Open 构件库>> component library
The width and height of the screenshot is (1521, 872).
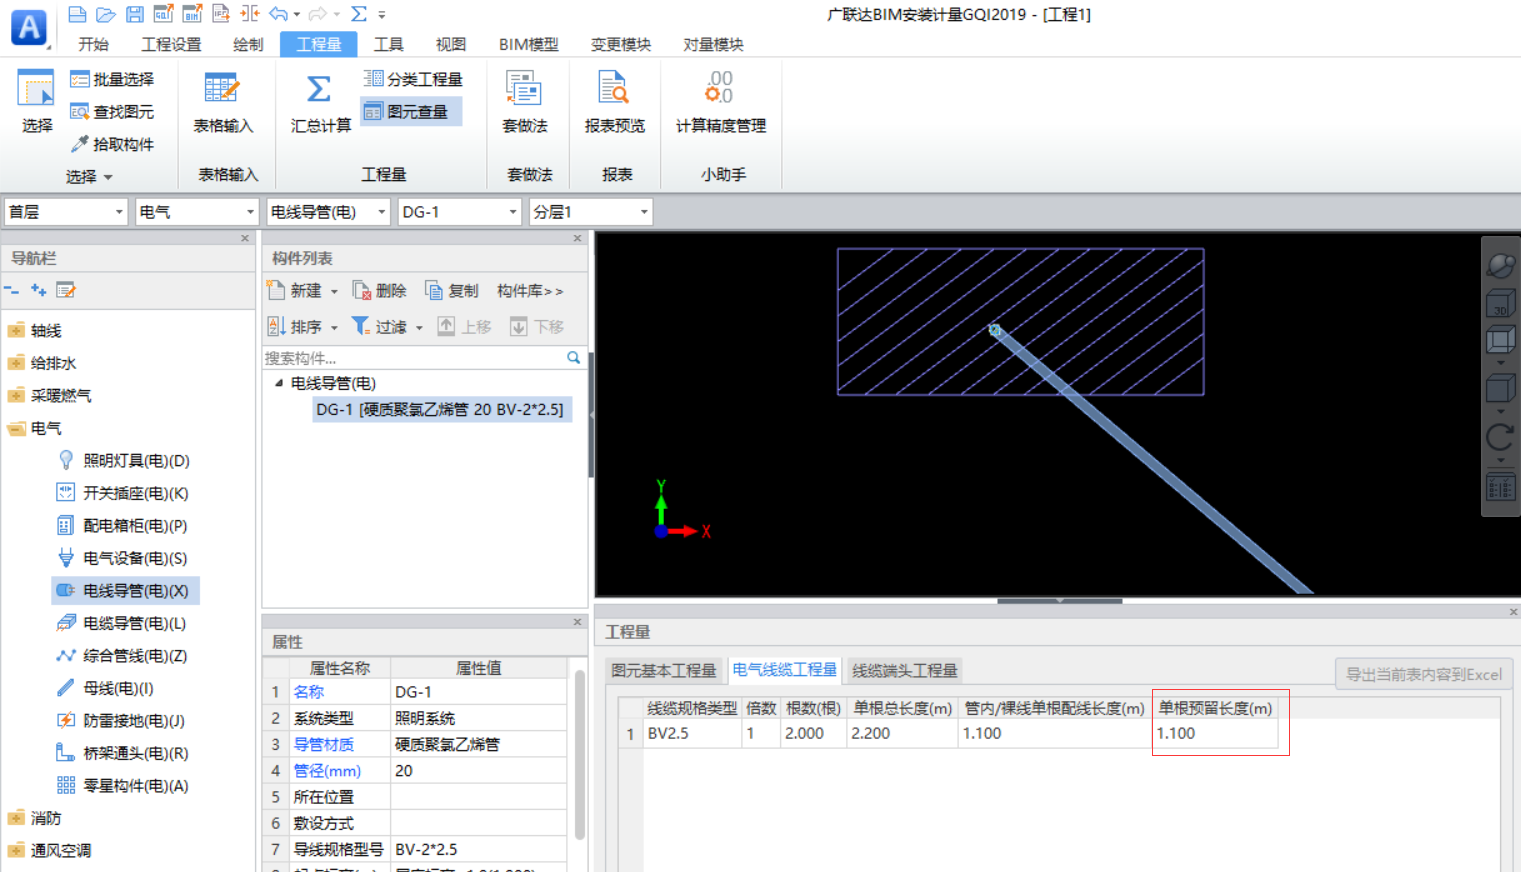click(530, 290)
